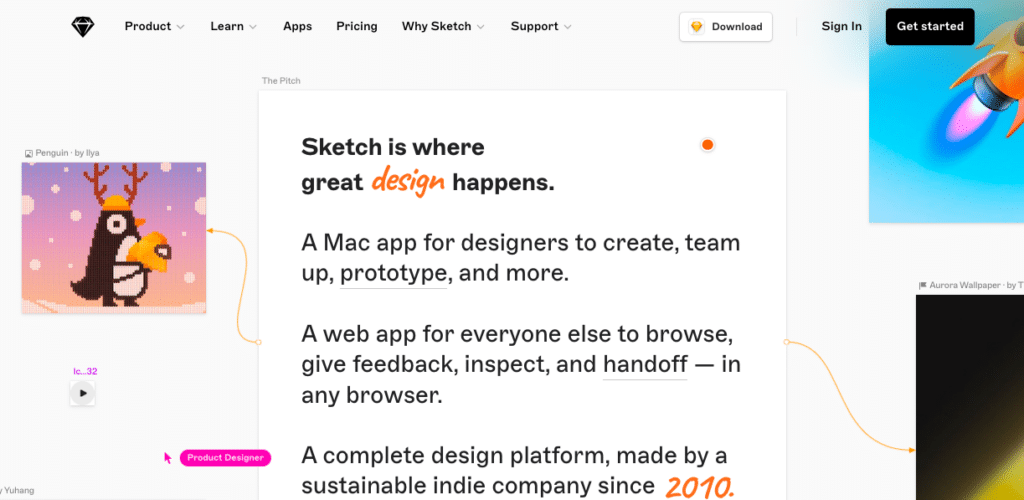1024x500 pixels.
Task: Open the Penguin pixel art thumbnail
Action: tap(114, 238)
